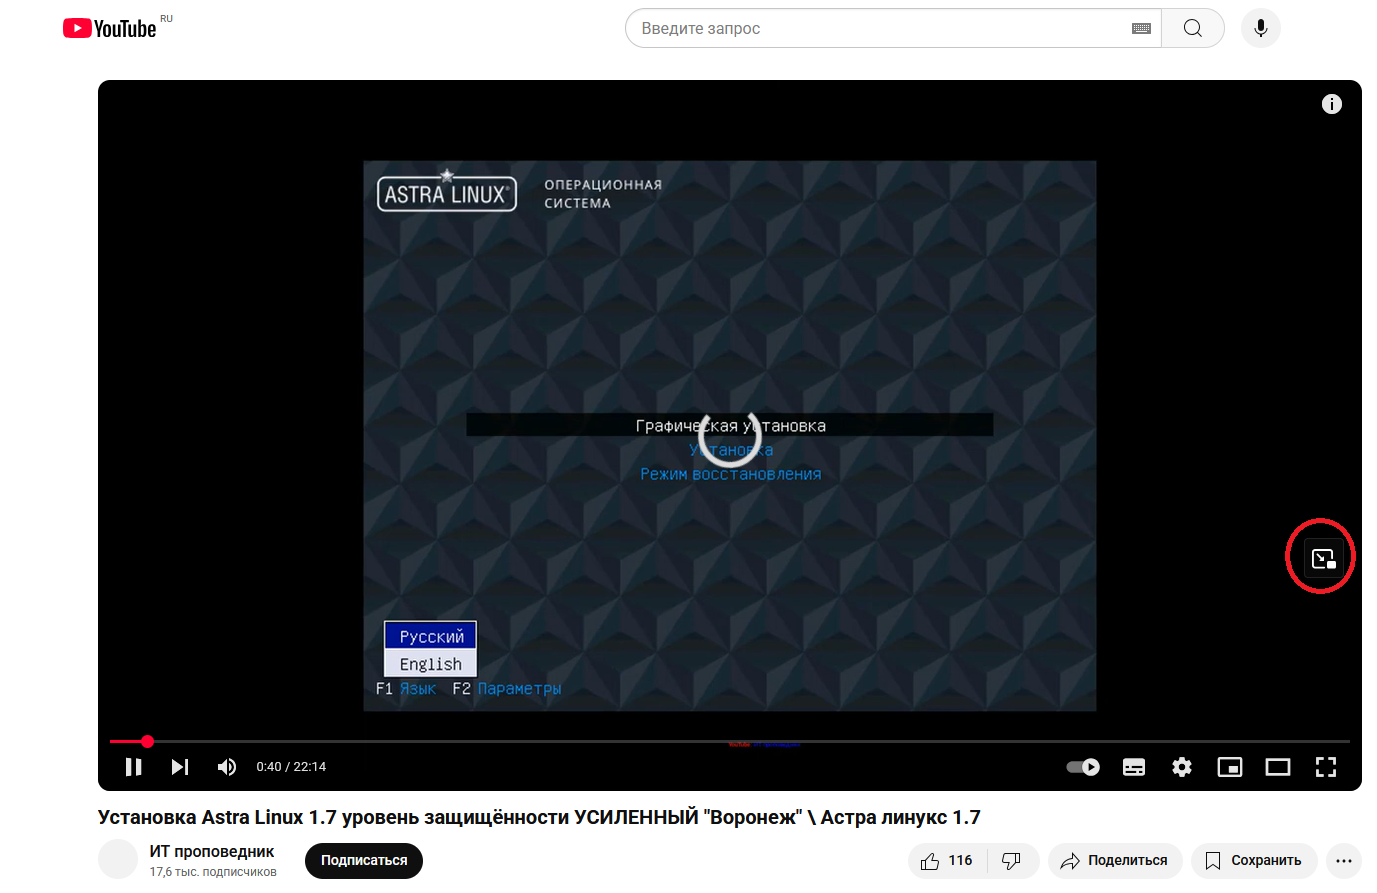Click the info card icon

(1331, 104)
